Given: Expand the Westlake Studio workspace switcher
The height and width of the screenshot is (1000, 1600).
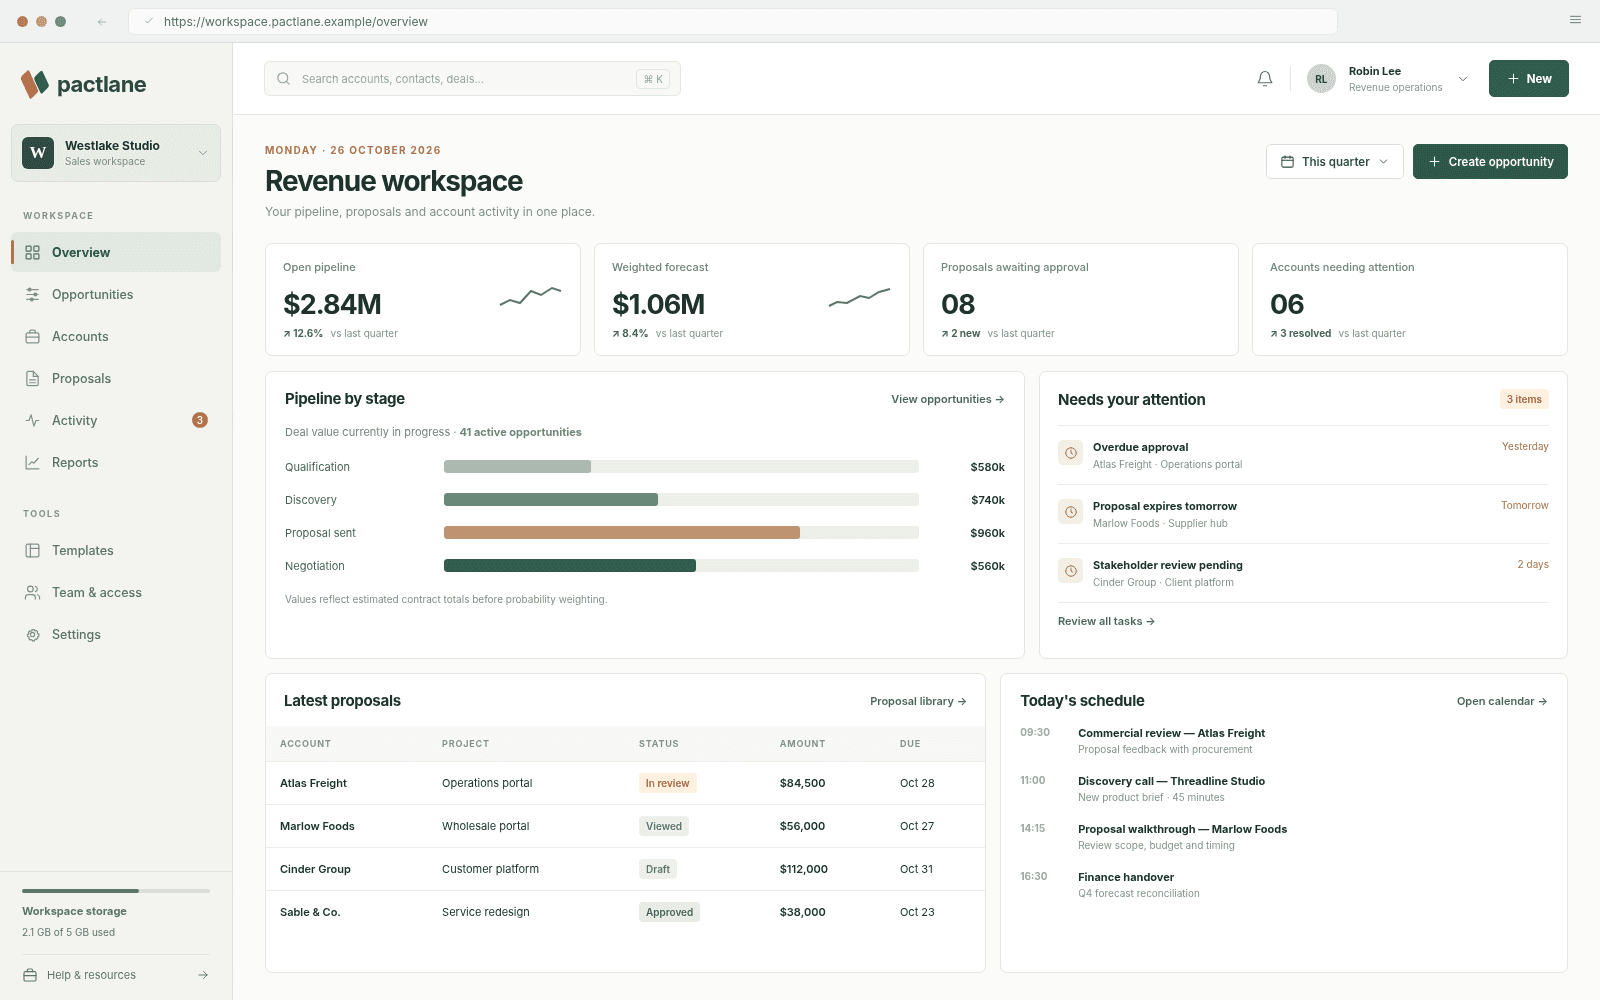Looking at the screenshot, I should click(x=116, y=153).
